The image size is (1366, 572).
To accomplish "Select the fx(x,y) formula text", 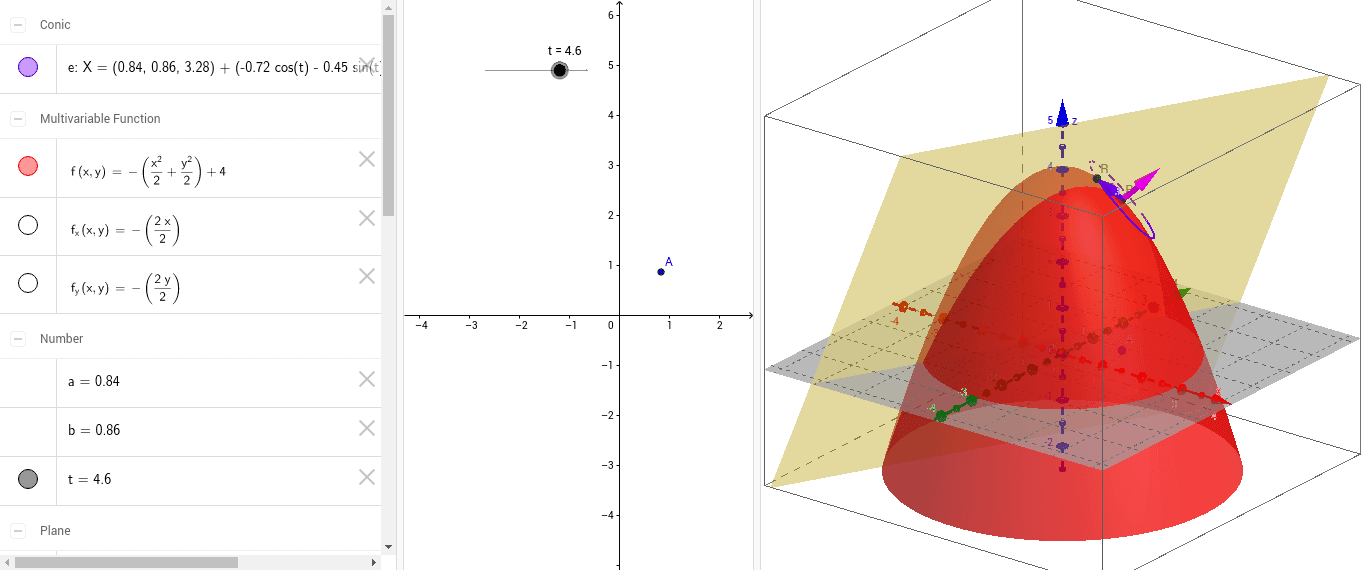I will pos(124,230).
